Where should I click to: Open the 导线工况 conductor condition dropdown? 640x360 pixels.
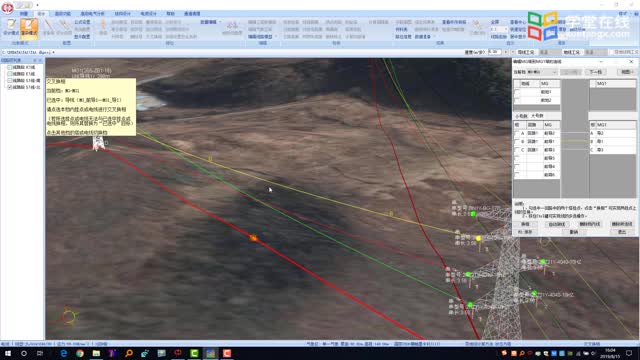click(549, 52)
